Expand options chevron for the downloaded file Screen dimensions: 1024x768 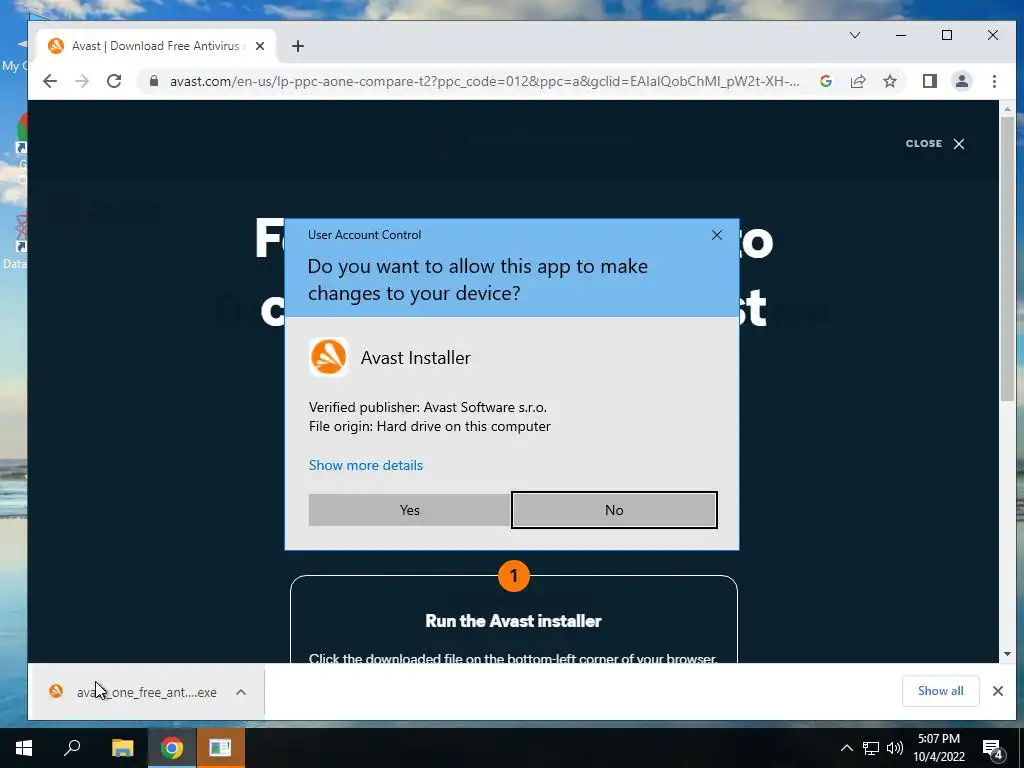pos(241,692)
